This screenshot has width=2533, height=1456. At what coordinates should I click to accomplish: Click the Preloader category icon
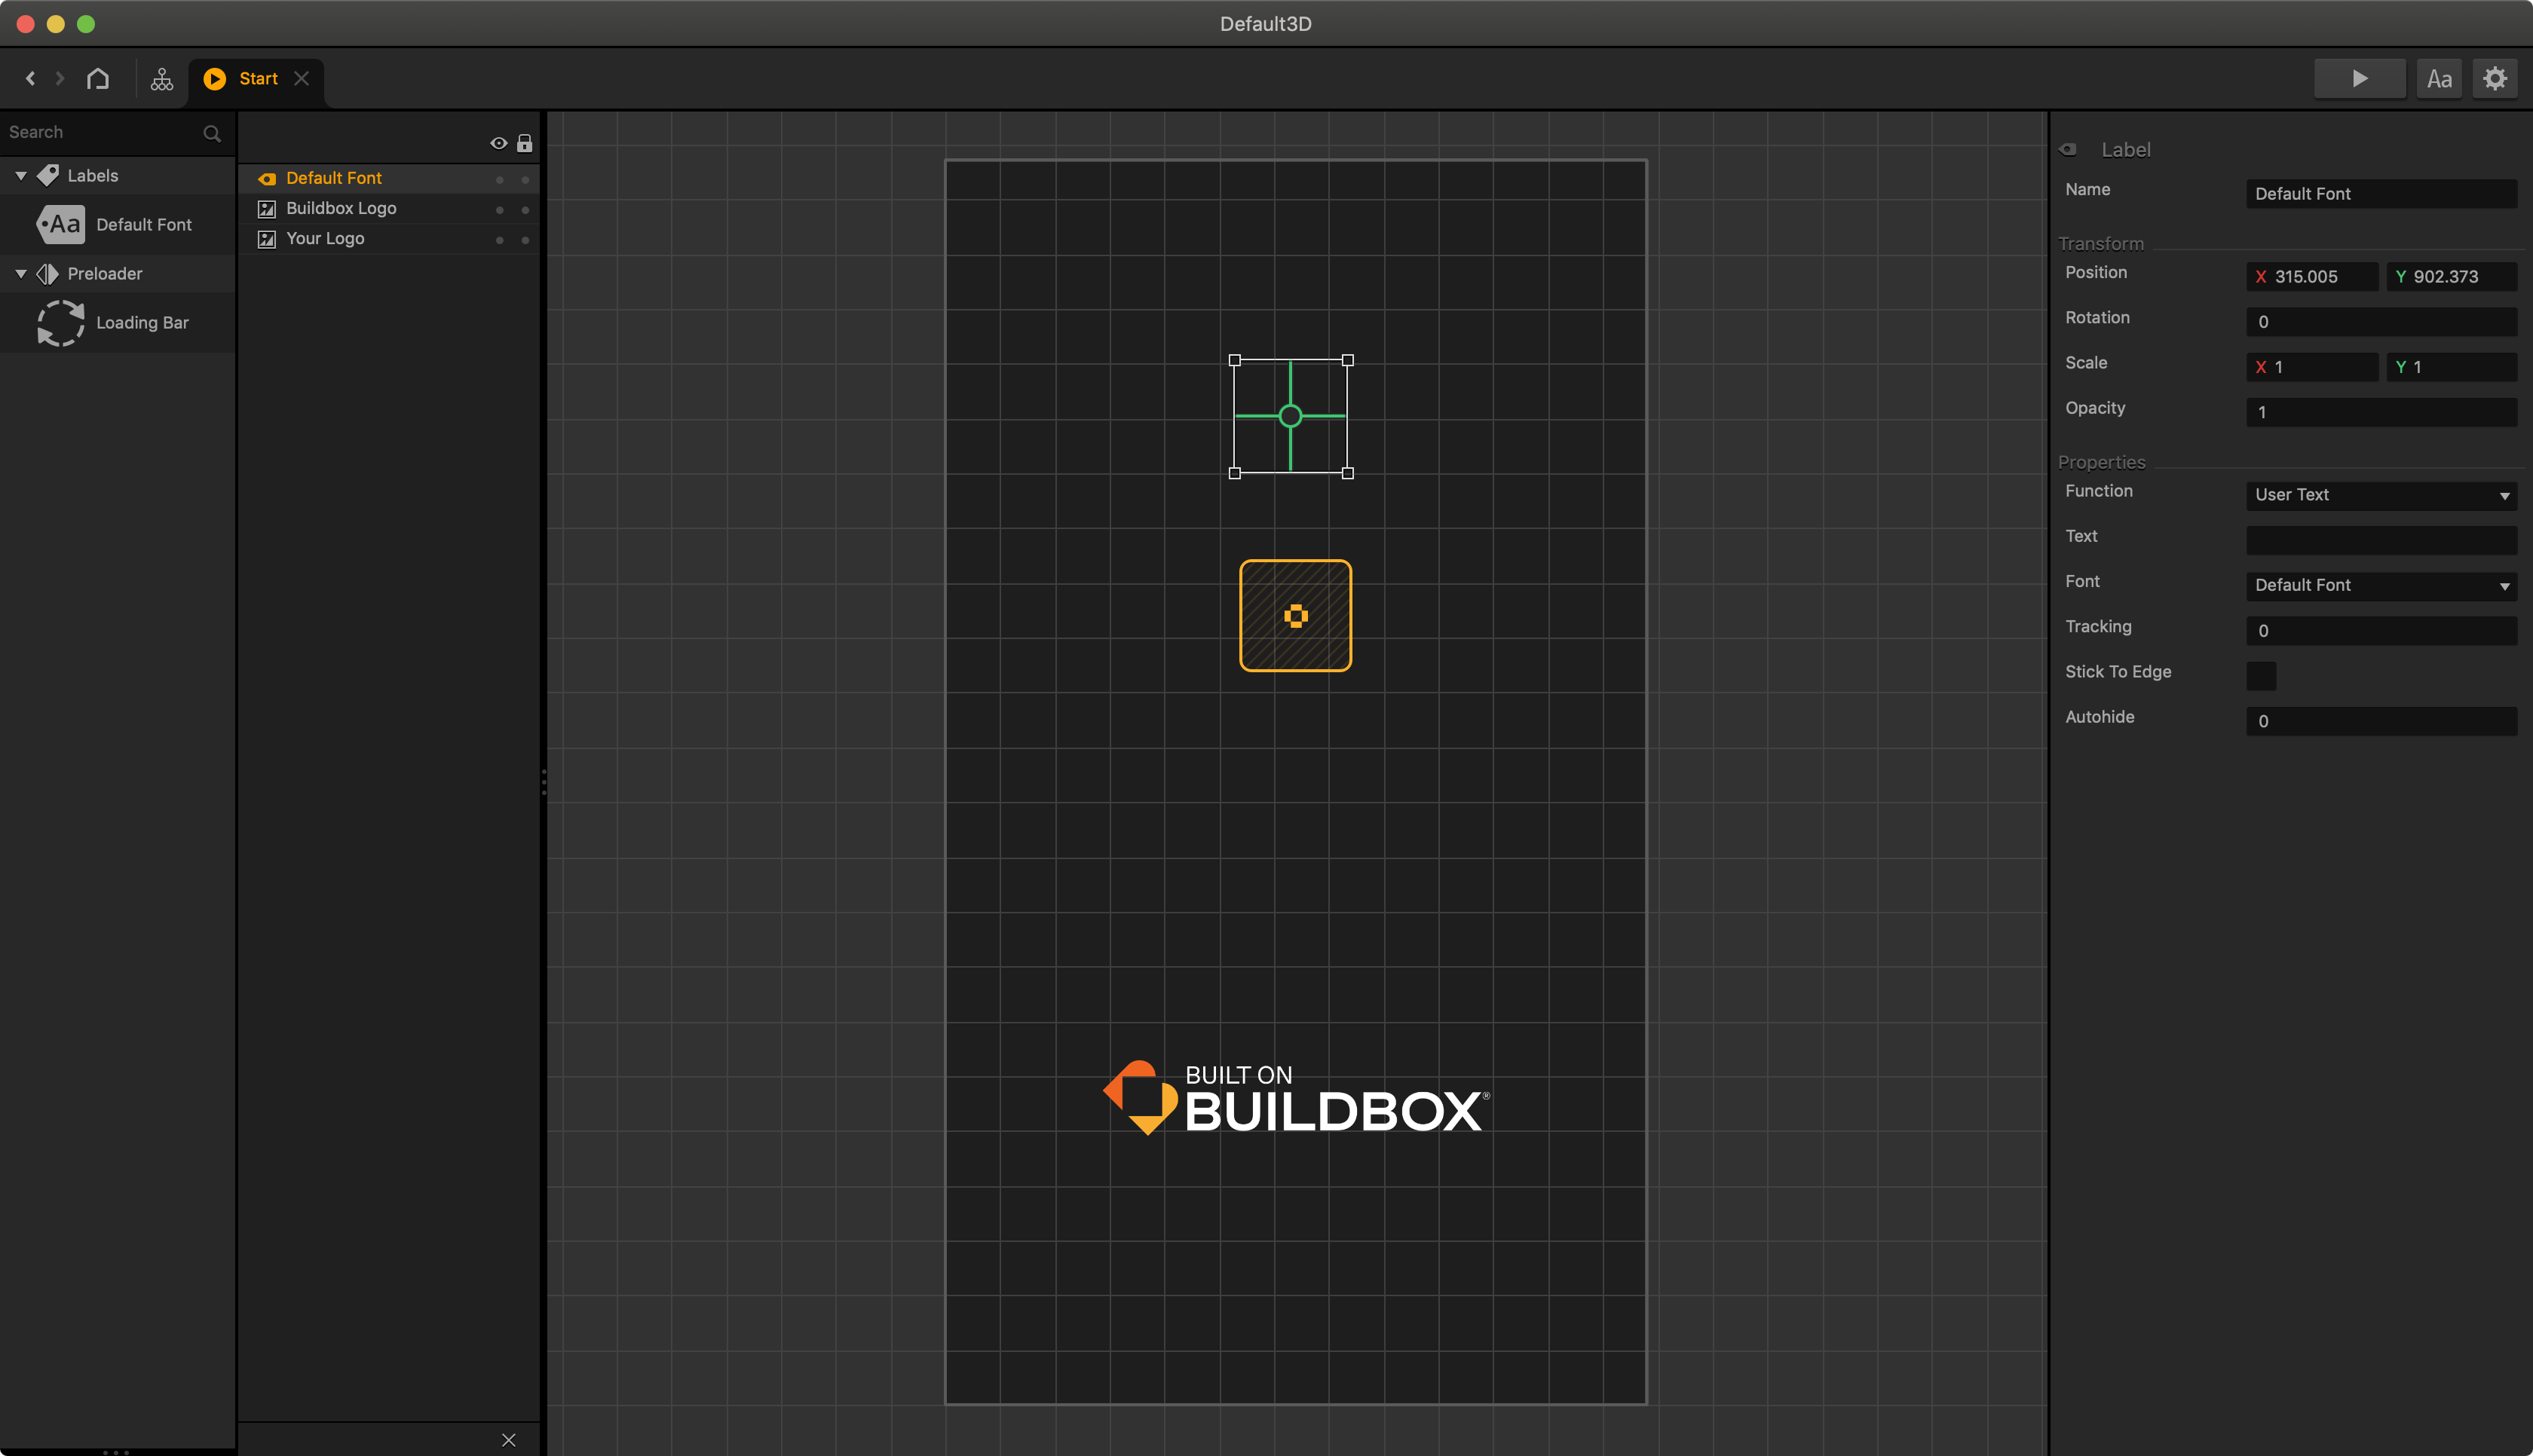(48, 273)
